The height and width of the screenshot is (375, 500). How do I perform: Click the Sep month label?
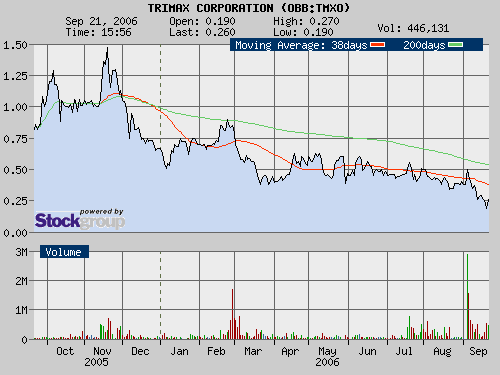pyautogui.click(x=478, y=351)
